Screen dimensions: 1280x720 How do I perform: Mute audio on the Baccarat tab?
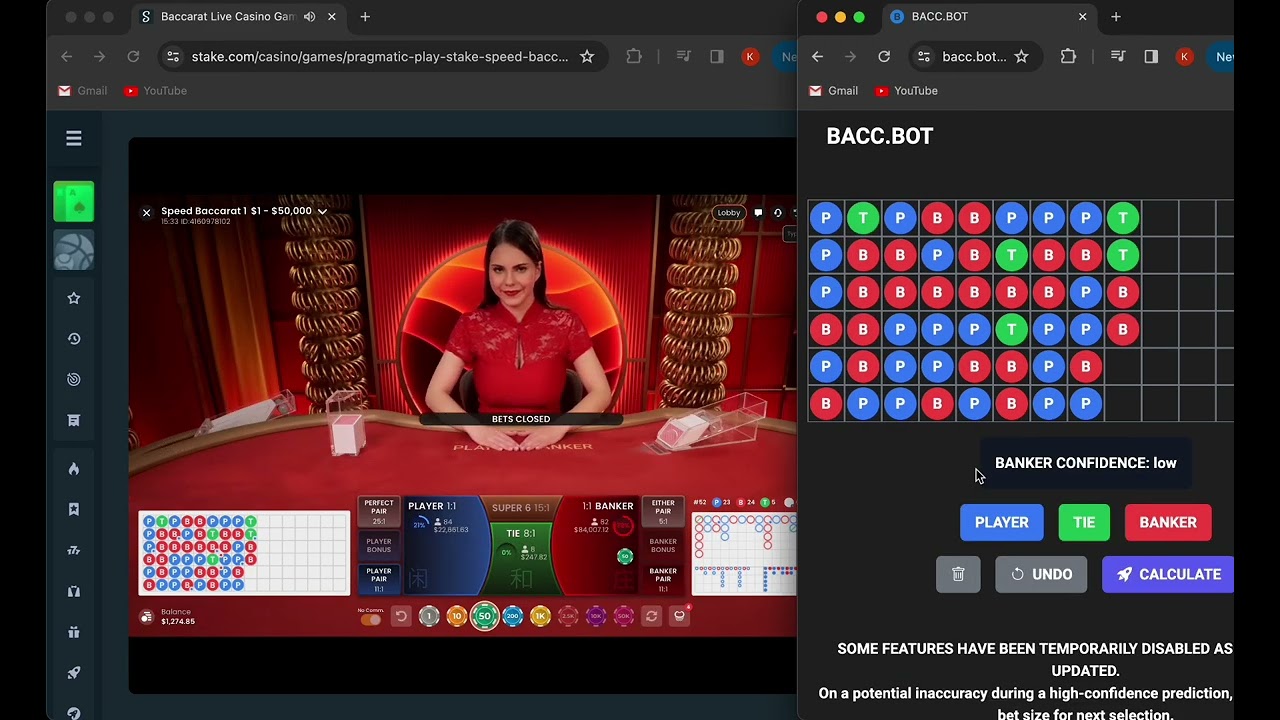coord(309,17)
